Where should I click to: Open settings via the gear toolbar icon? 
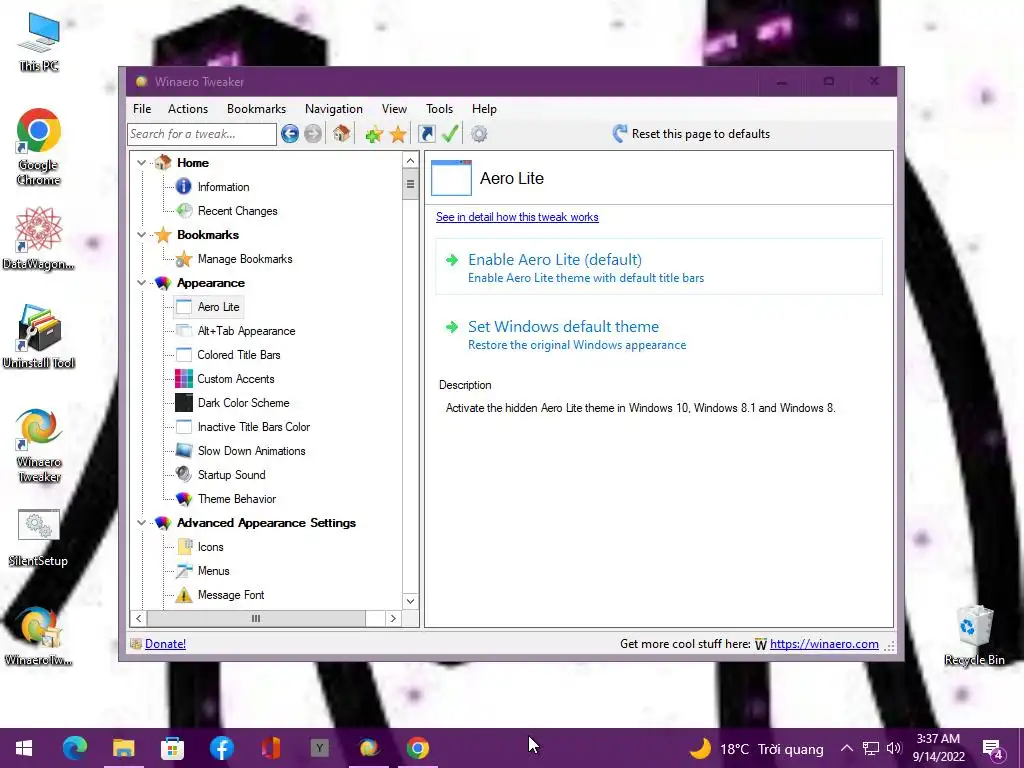click(x=479, y=134)
